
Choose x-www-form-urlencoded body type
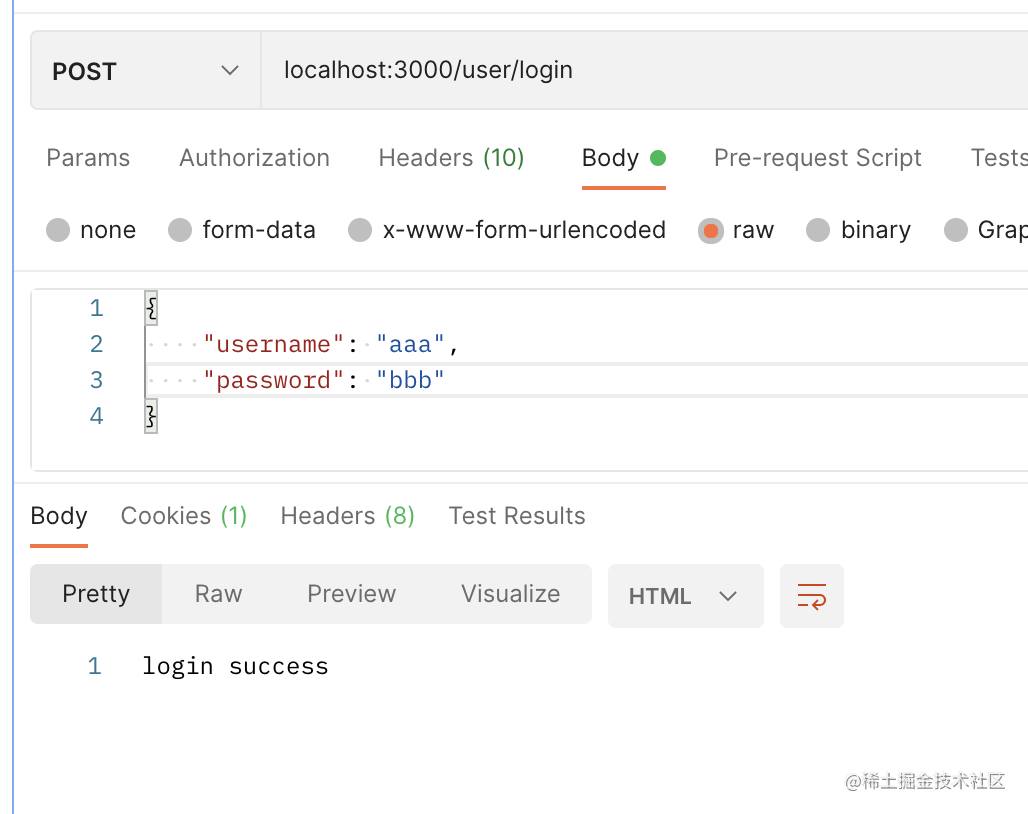tap(360, 230)
